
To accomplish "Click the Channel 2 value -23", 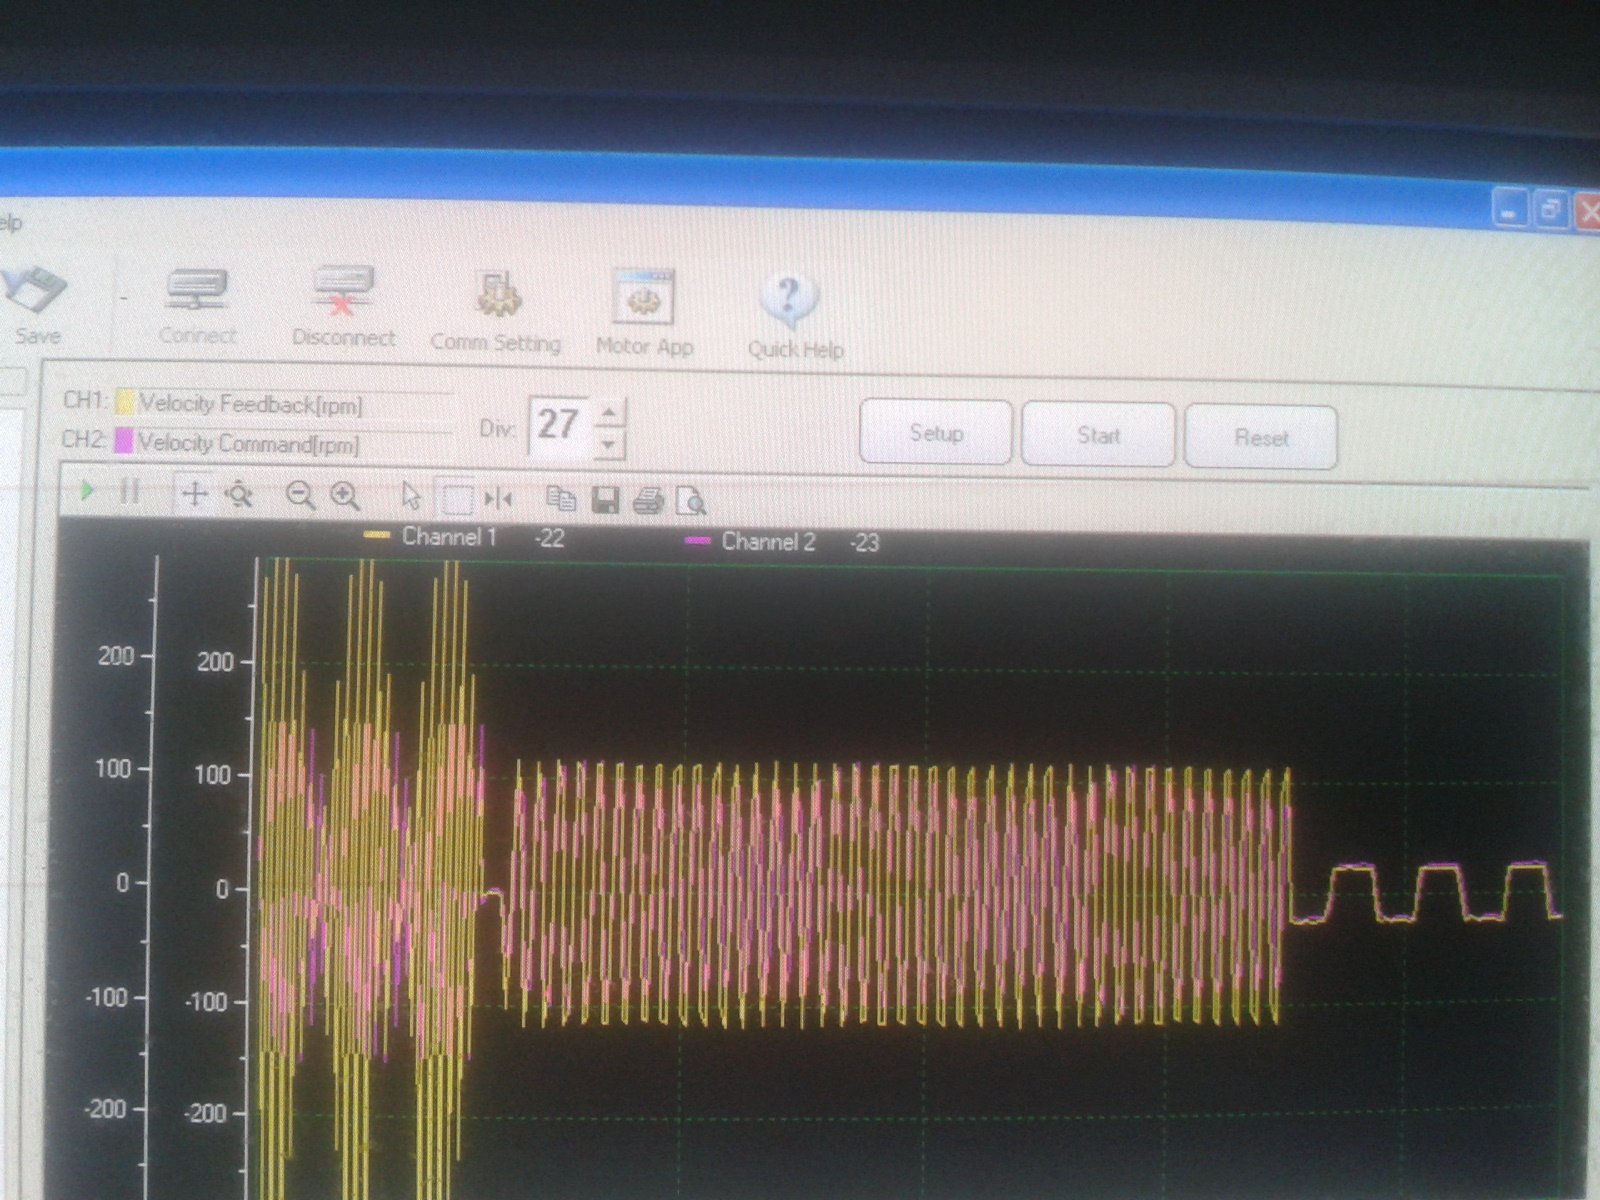I will (864, 543).
